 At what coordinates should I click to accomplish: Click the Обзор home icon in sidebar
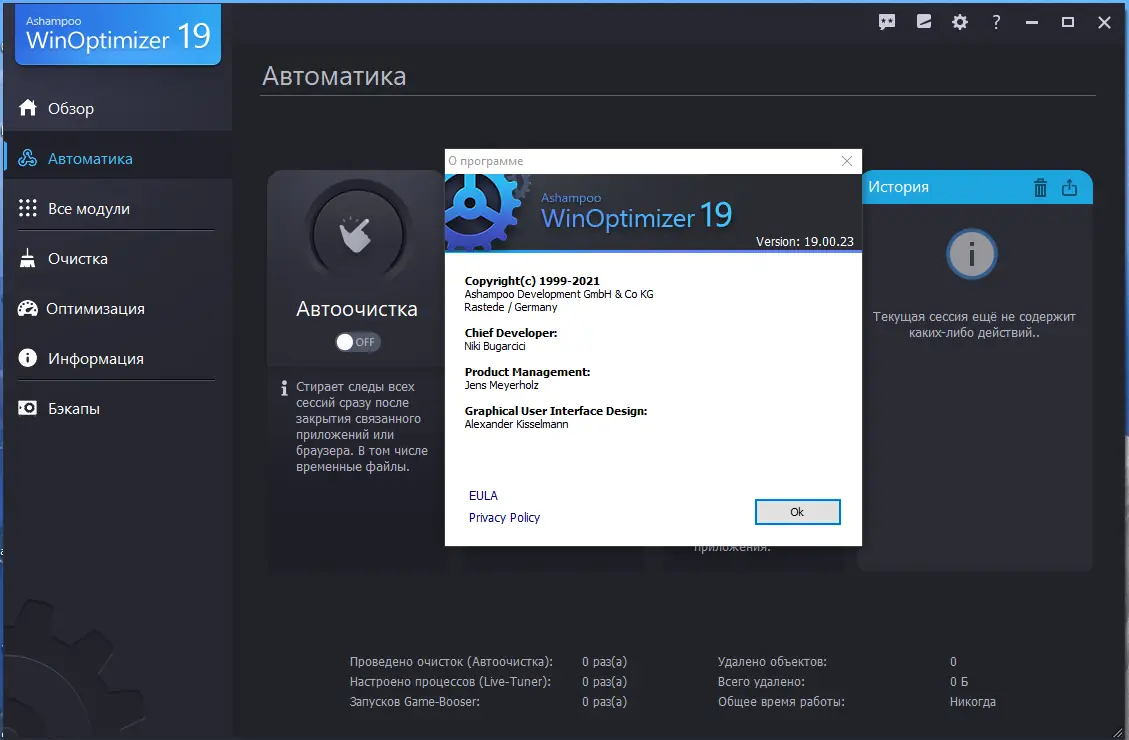[x=27, y=108]
